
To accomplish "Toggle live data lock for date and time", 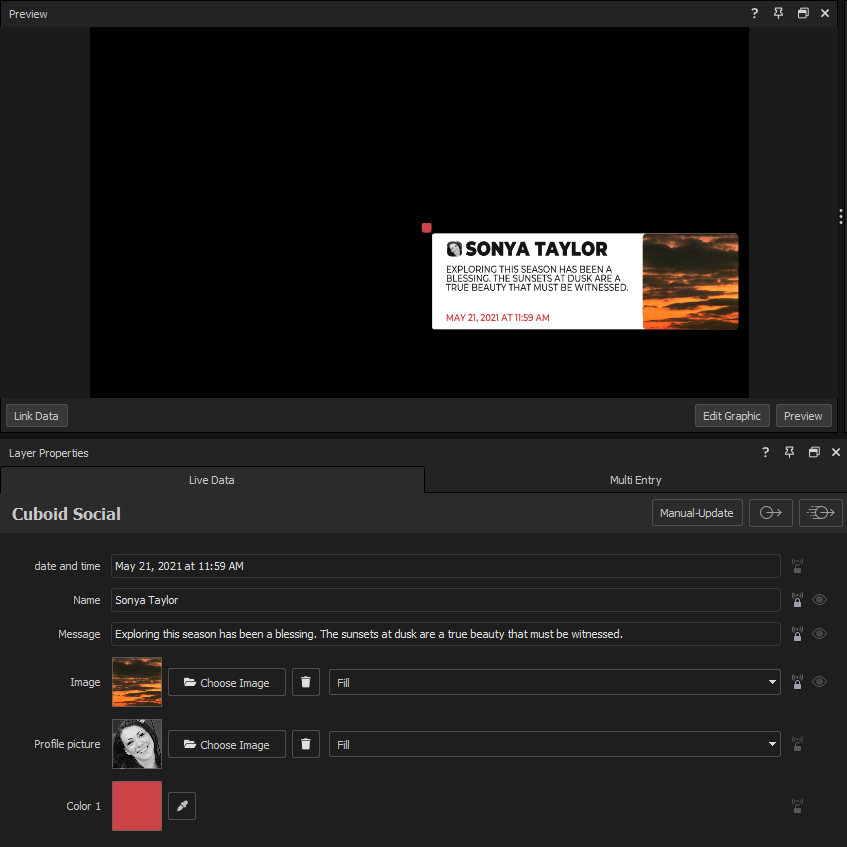I will tap(797, 566).
